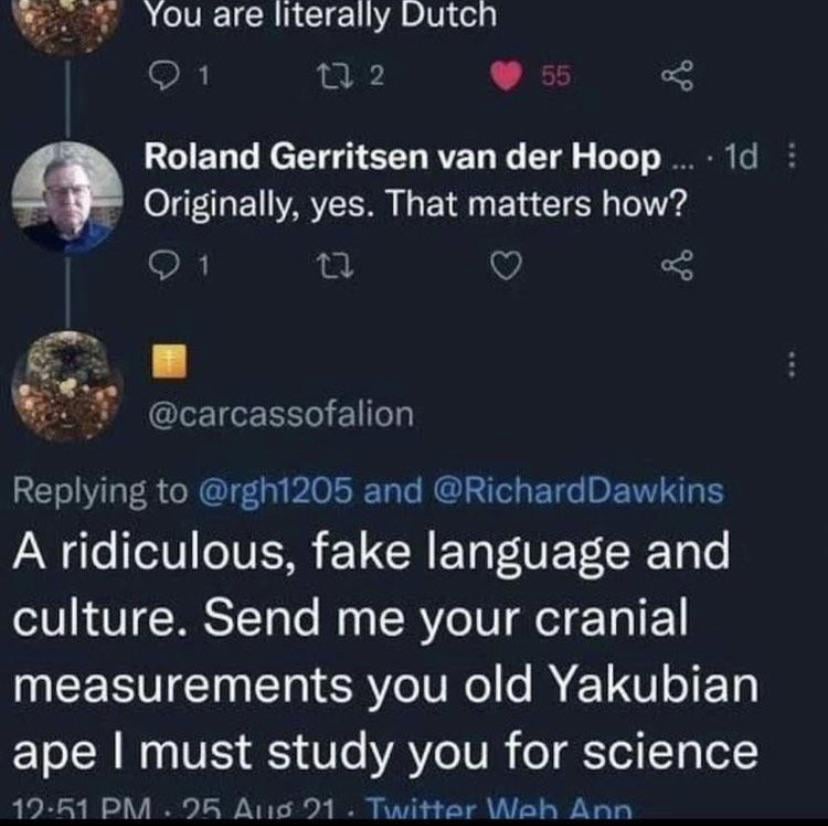The width and height of the screenshot is (828, 826).
Task: Open more options for @carcassofalion's tweet
Action: click(x=794, y=364)
